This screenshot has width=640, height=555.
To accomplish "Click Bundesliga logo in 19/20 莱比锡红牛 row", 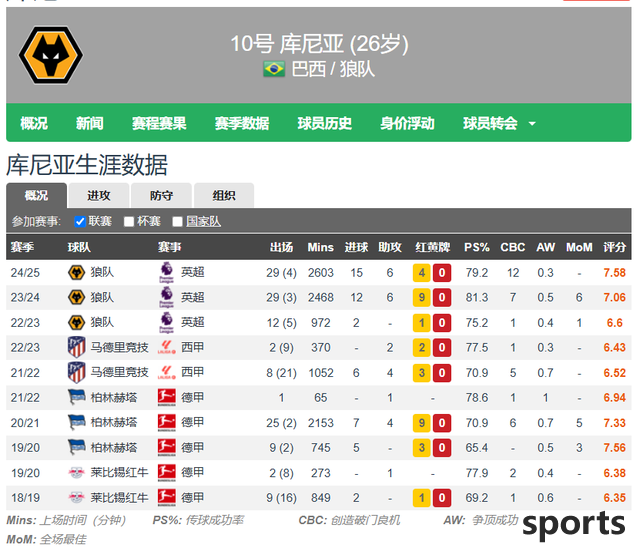I will pos(167,473).
